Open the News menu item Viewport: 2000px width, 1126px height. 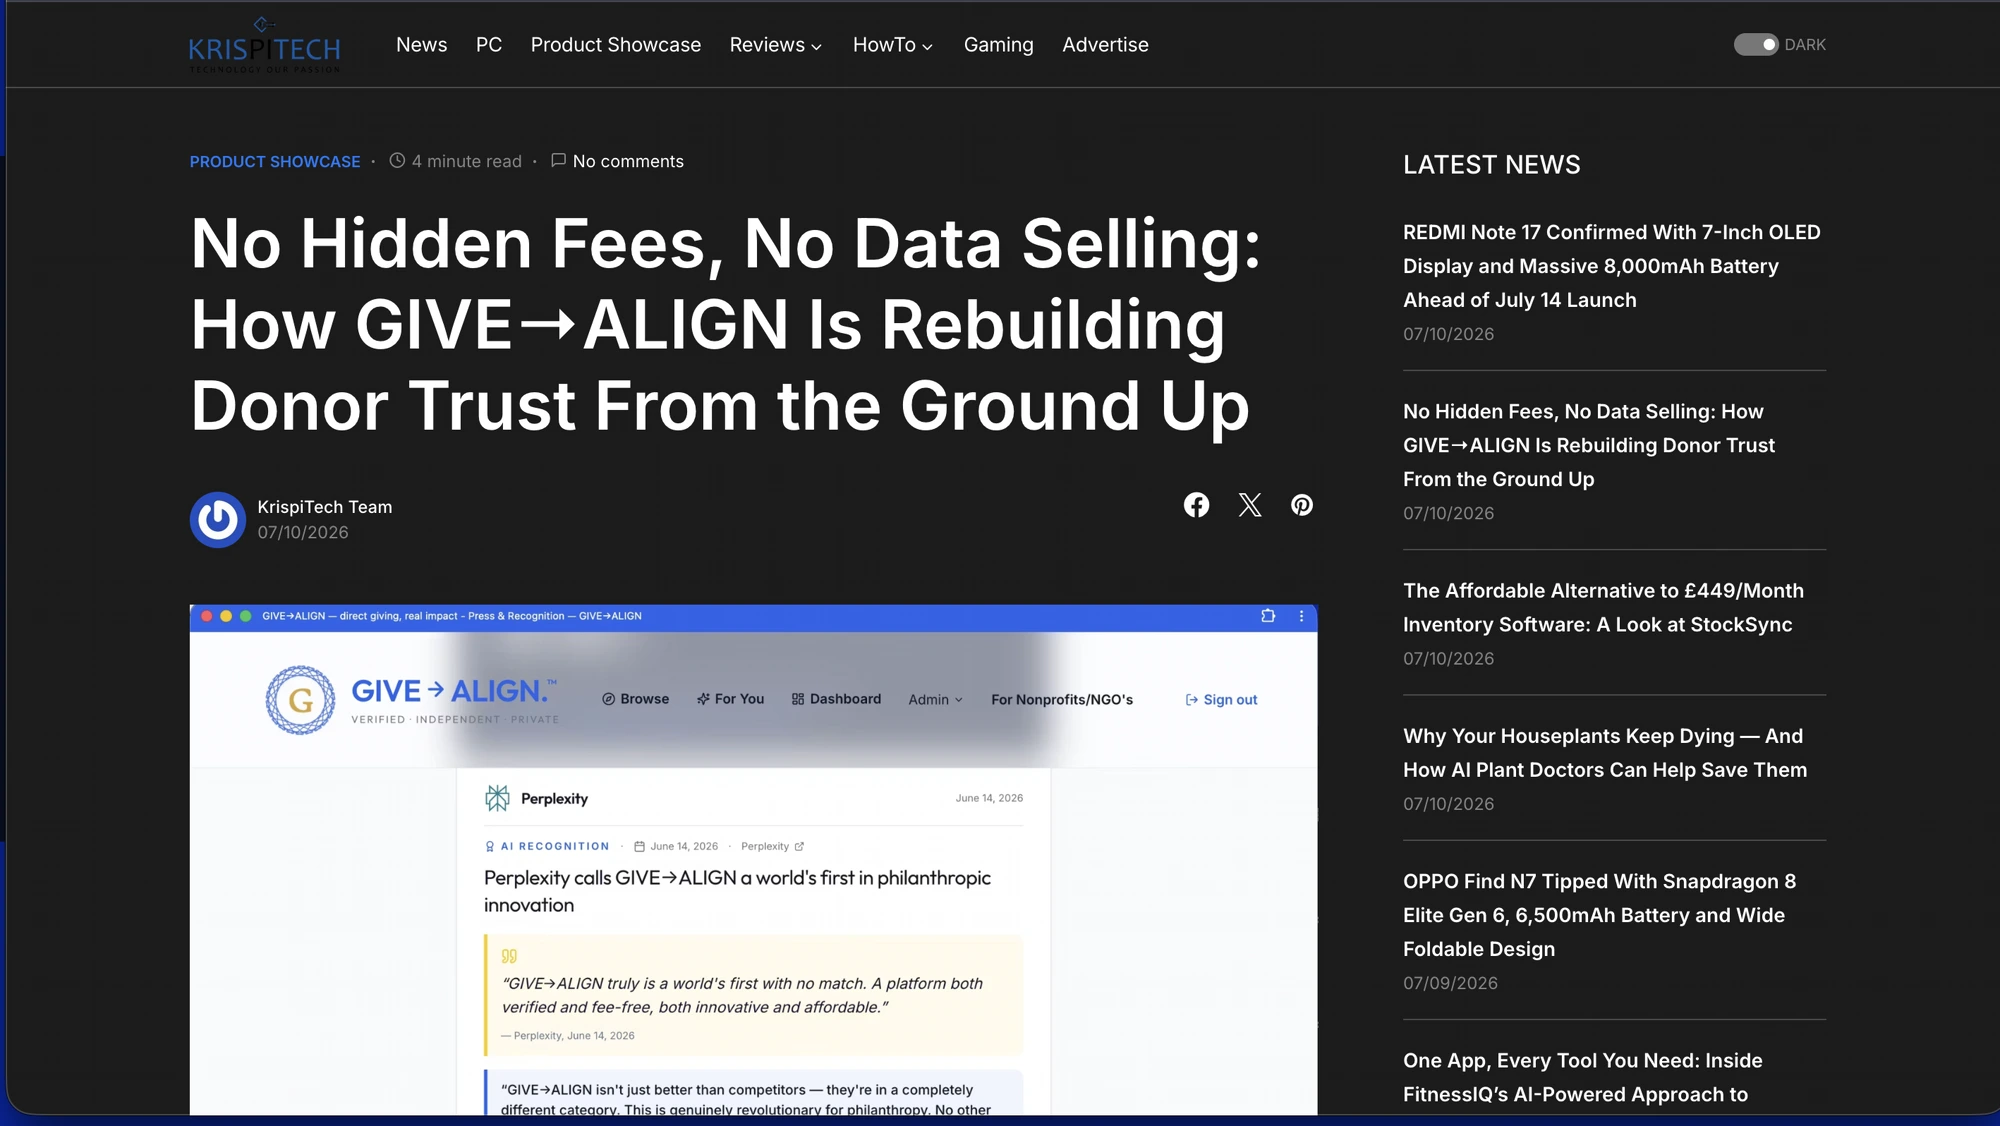click(421, 45)
